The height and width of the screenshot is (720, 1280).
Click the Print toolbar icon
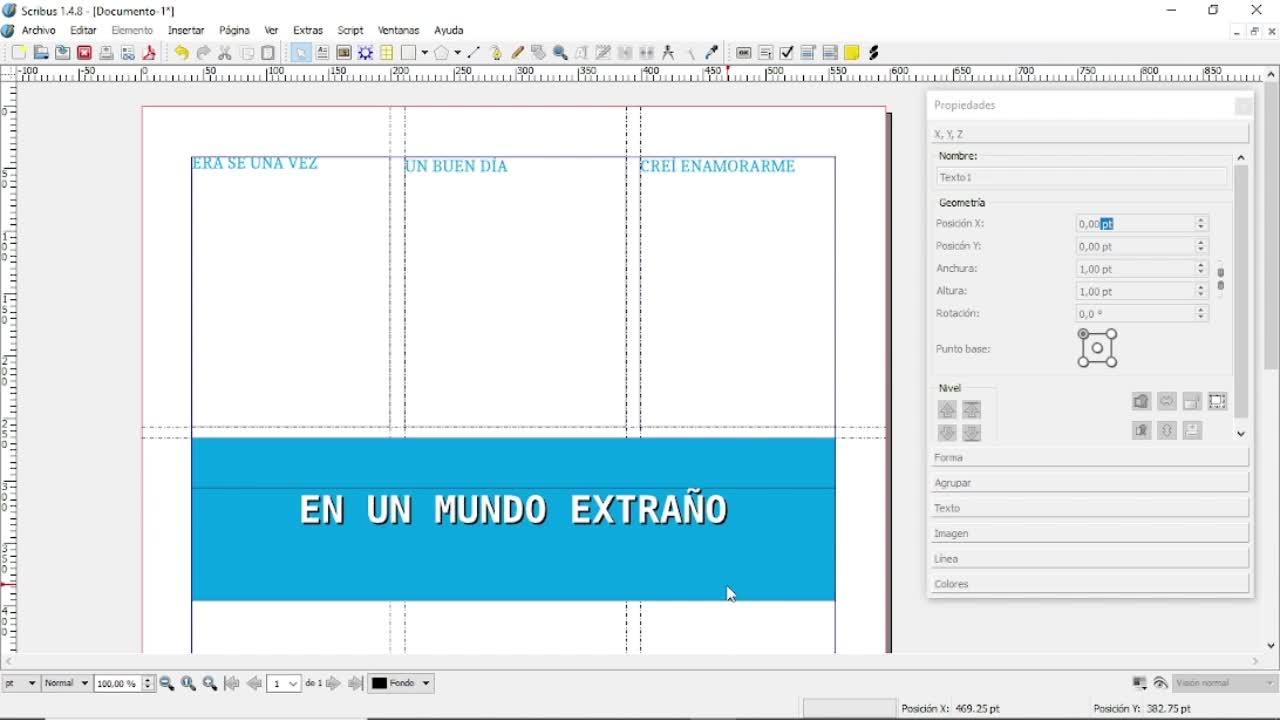(106, 53)
